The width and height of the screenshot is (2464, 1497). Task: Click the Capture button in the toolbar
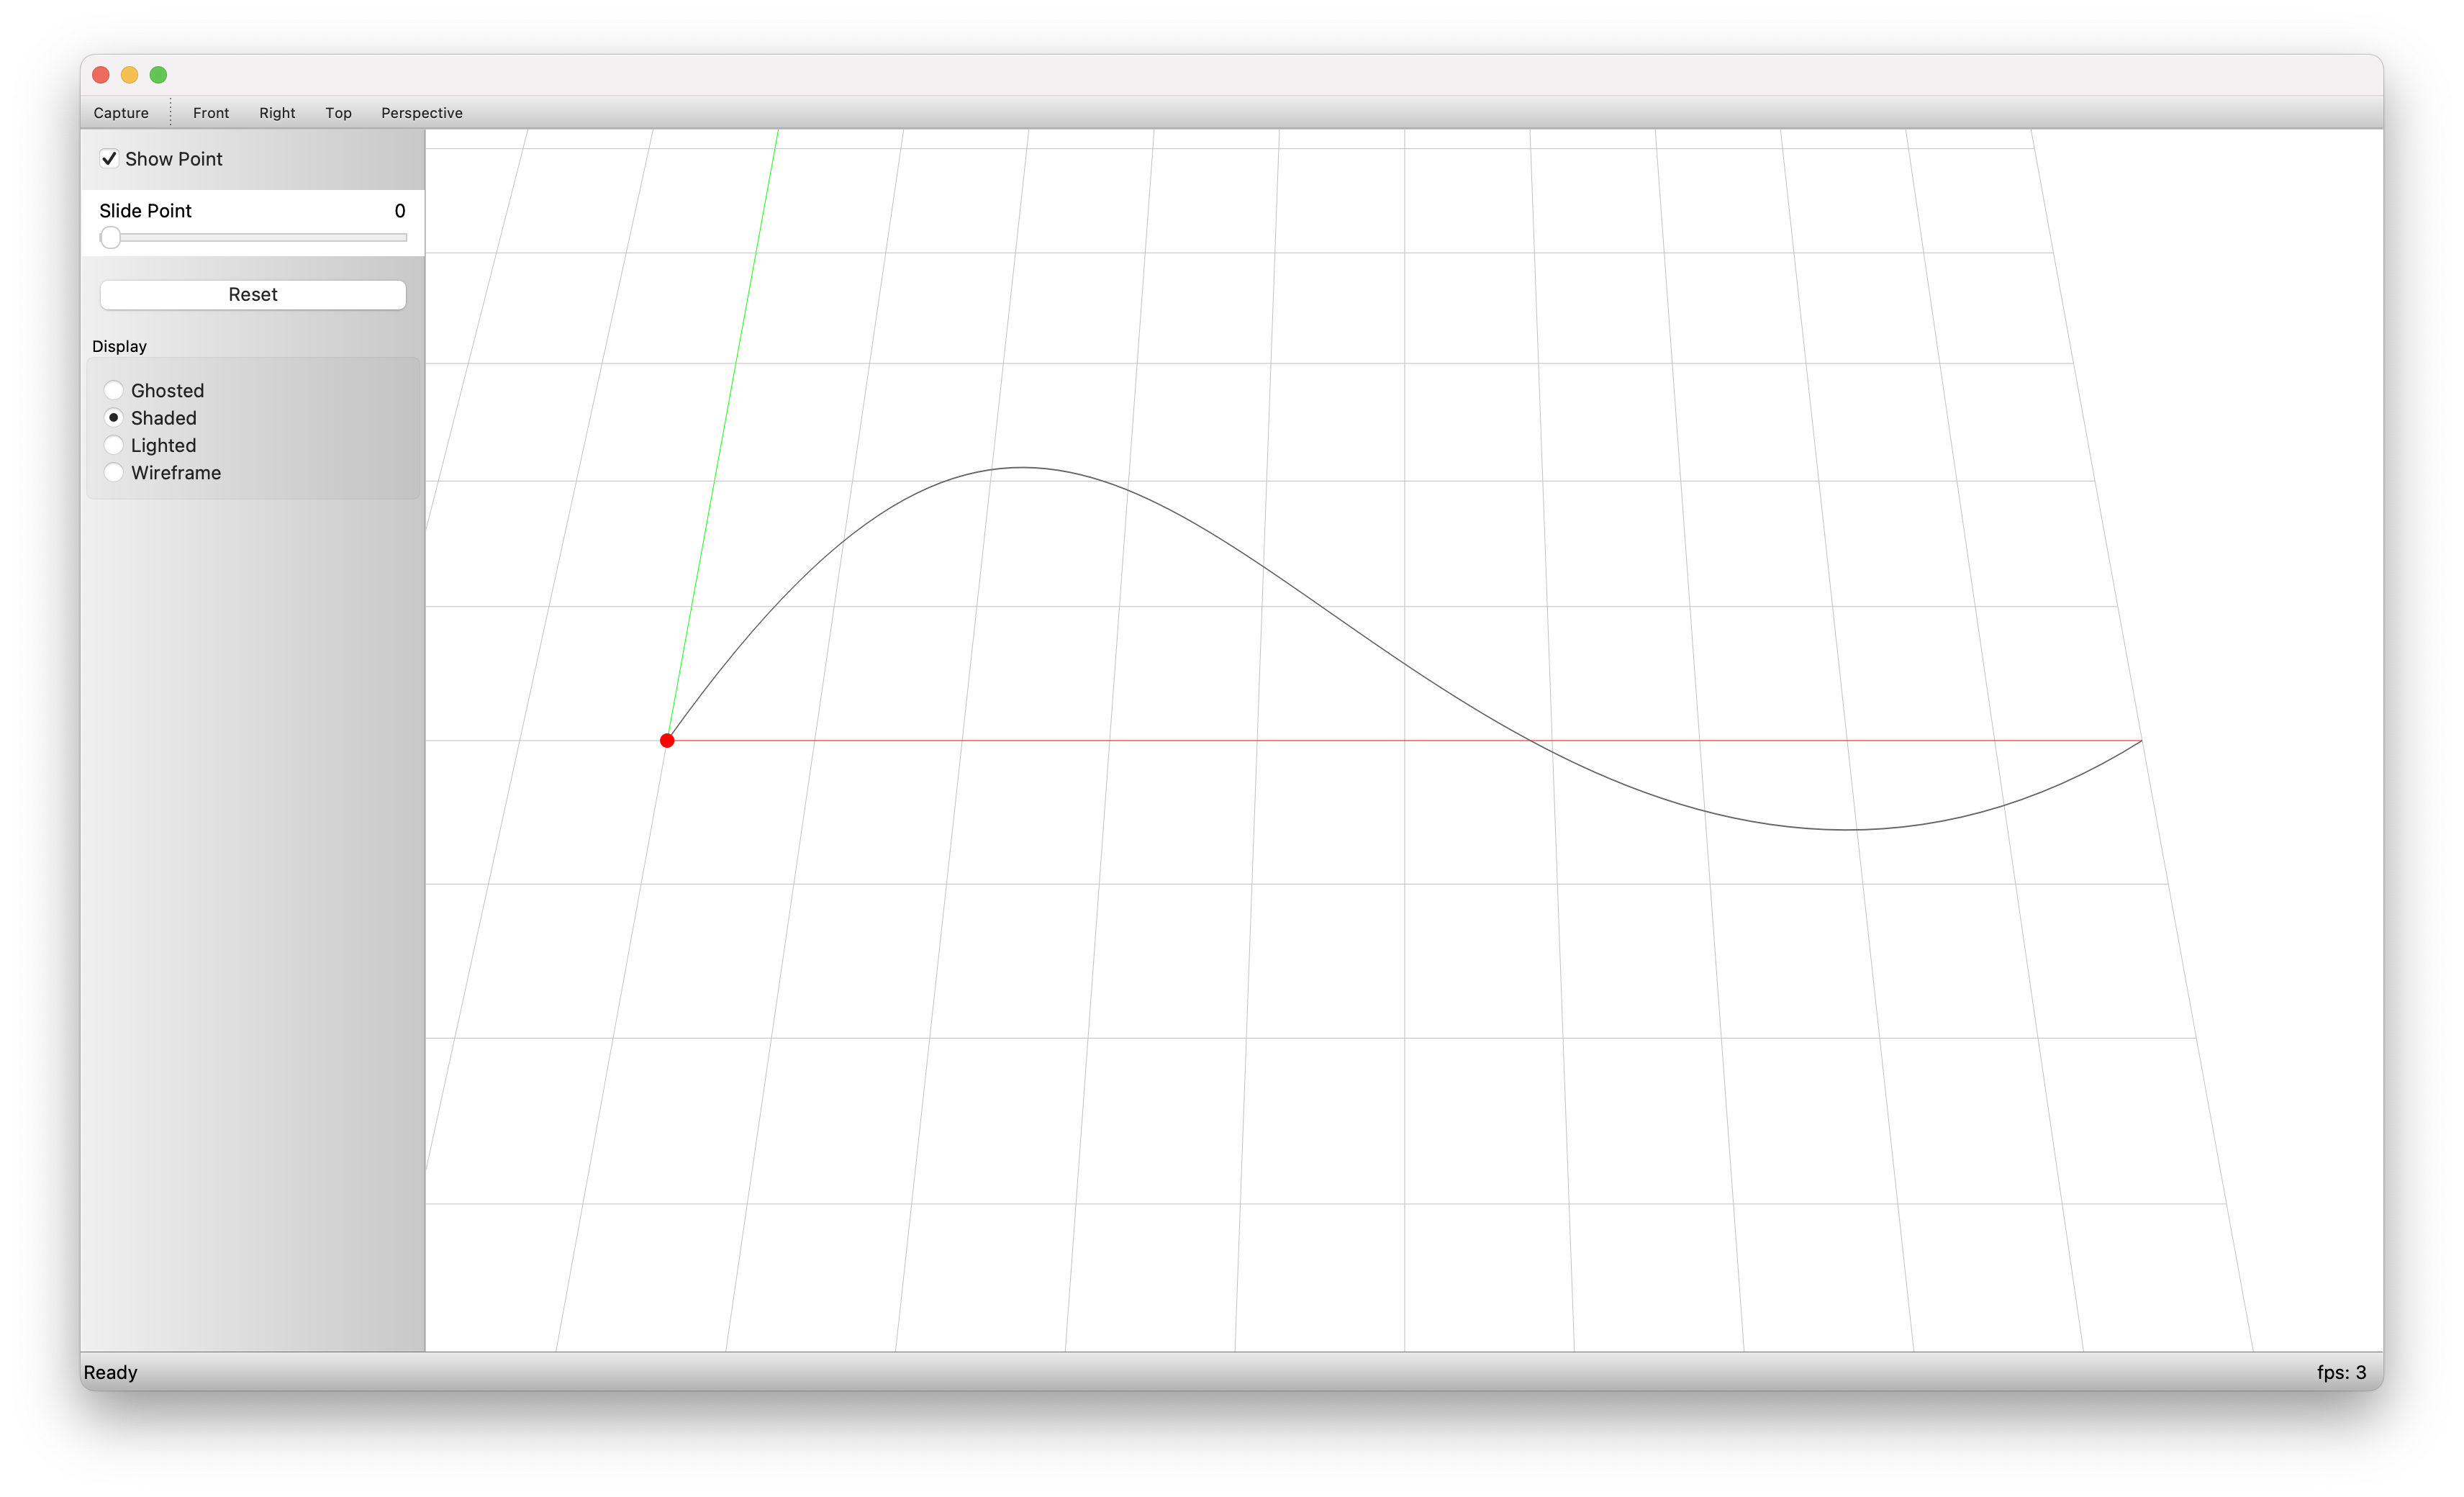pos(120,112)
